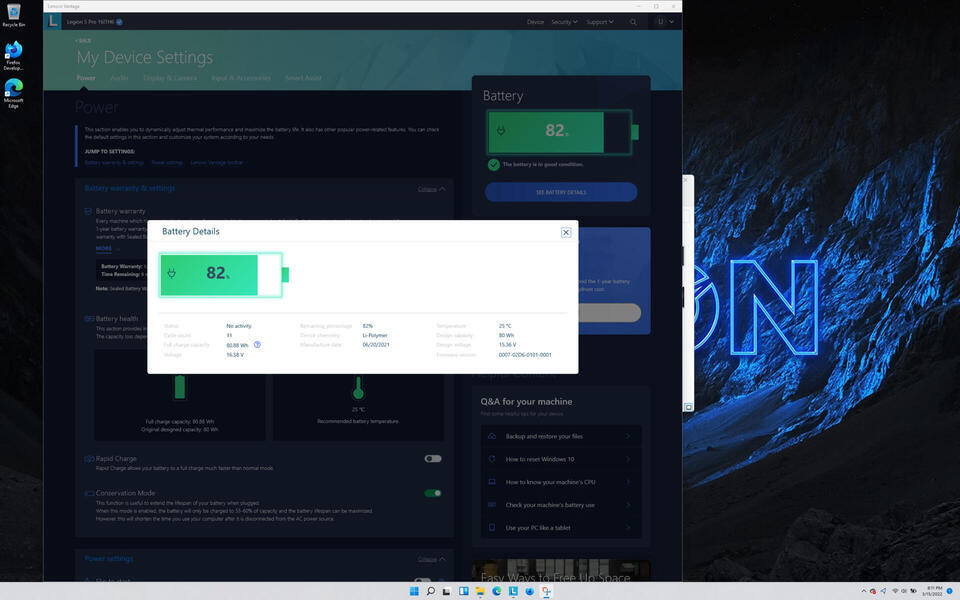Open the Easy Ways to Free Up Space thumbnail
Screen dimensions: 960x600
coord(561,571)
